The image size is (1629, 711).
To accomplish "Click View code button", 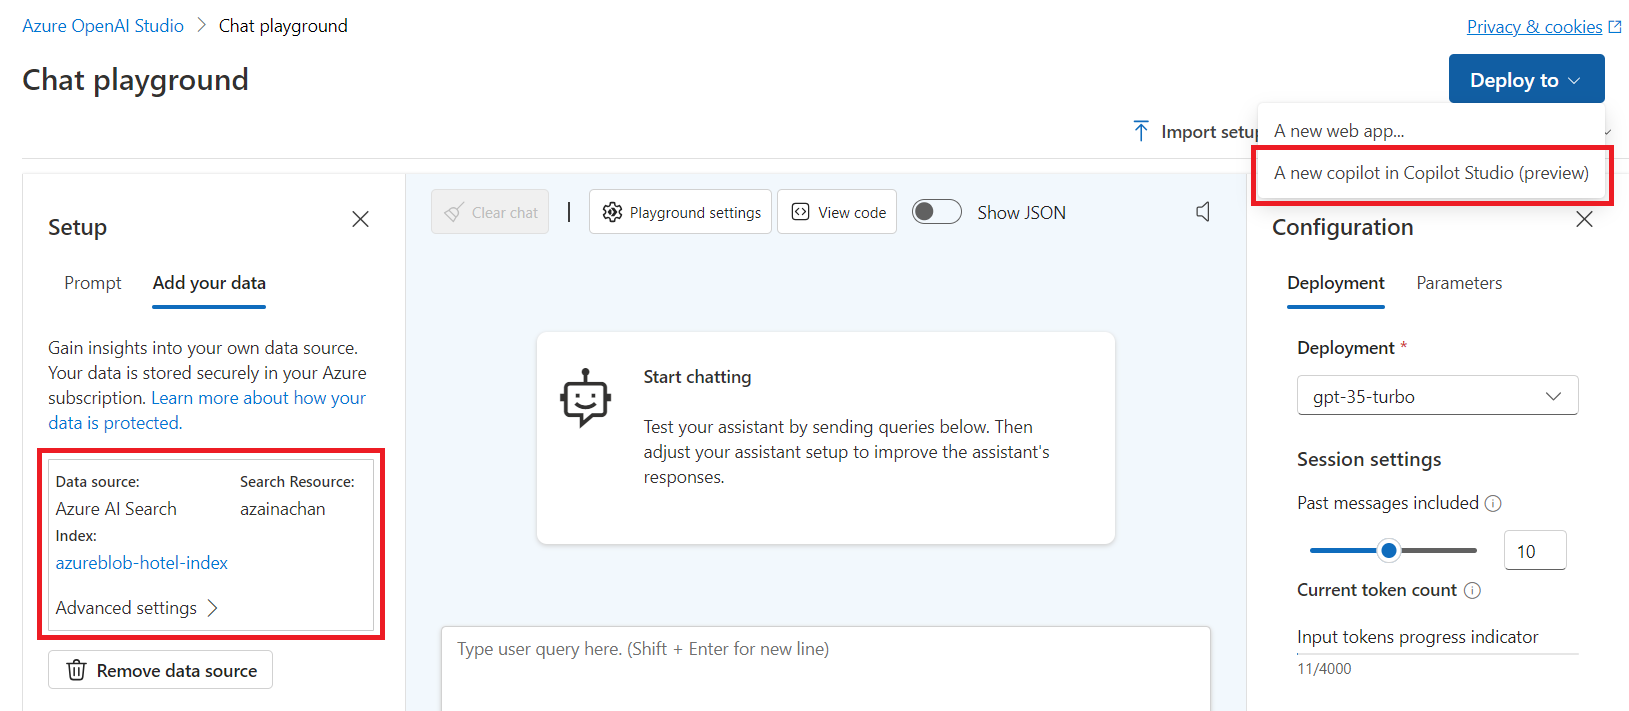I will [x=837, y=212].
